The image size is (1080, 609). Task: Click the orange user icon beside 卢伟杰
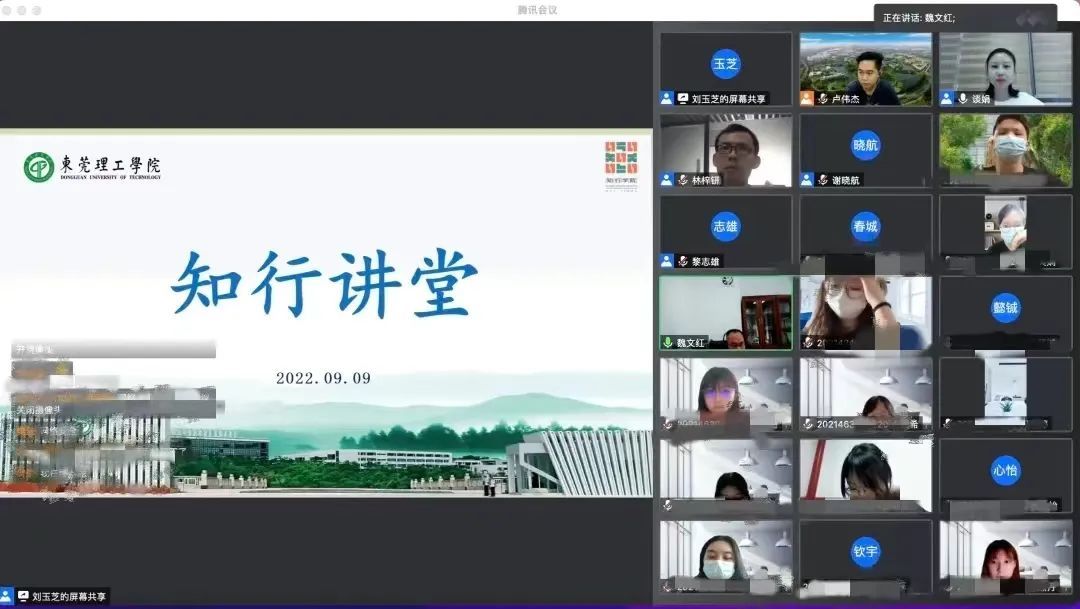pos(807,99)
